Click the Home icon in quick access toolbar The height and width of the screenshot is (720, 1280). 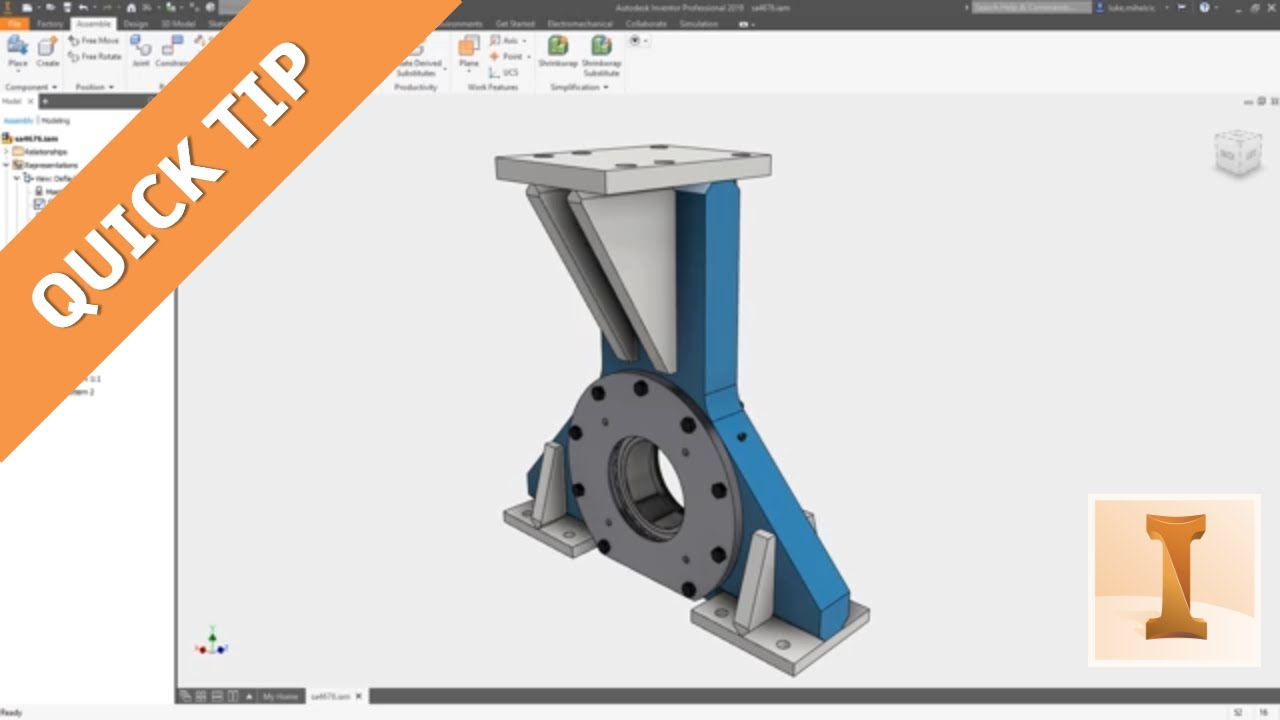pyautogui.click(x=131, y=7)
